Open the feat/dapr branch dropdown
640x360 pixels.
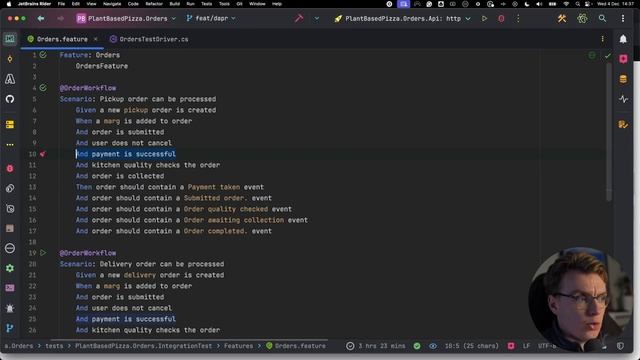tap(211, 18)
